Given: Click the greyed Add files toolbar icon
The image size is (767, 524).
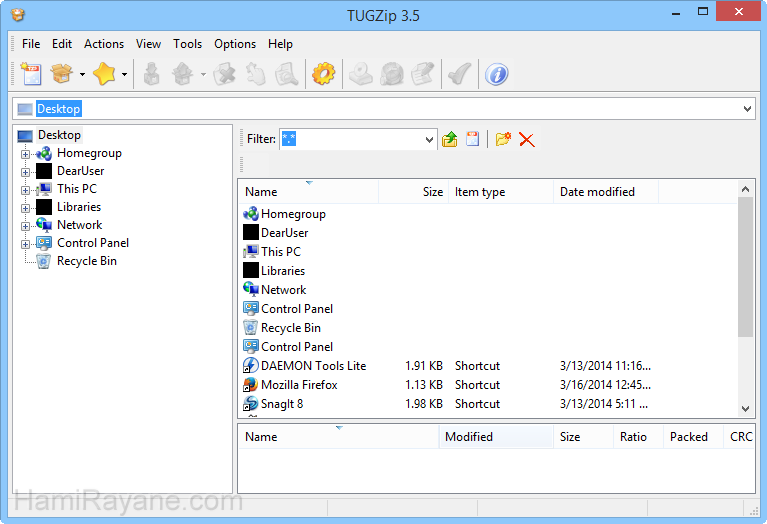Looking at the screenshot, I should click(x=182, y=74).
